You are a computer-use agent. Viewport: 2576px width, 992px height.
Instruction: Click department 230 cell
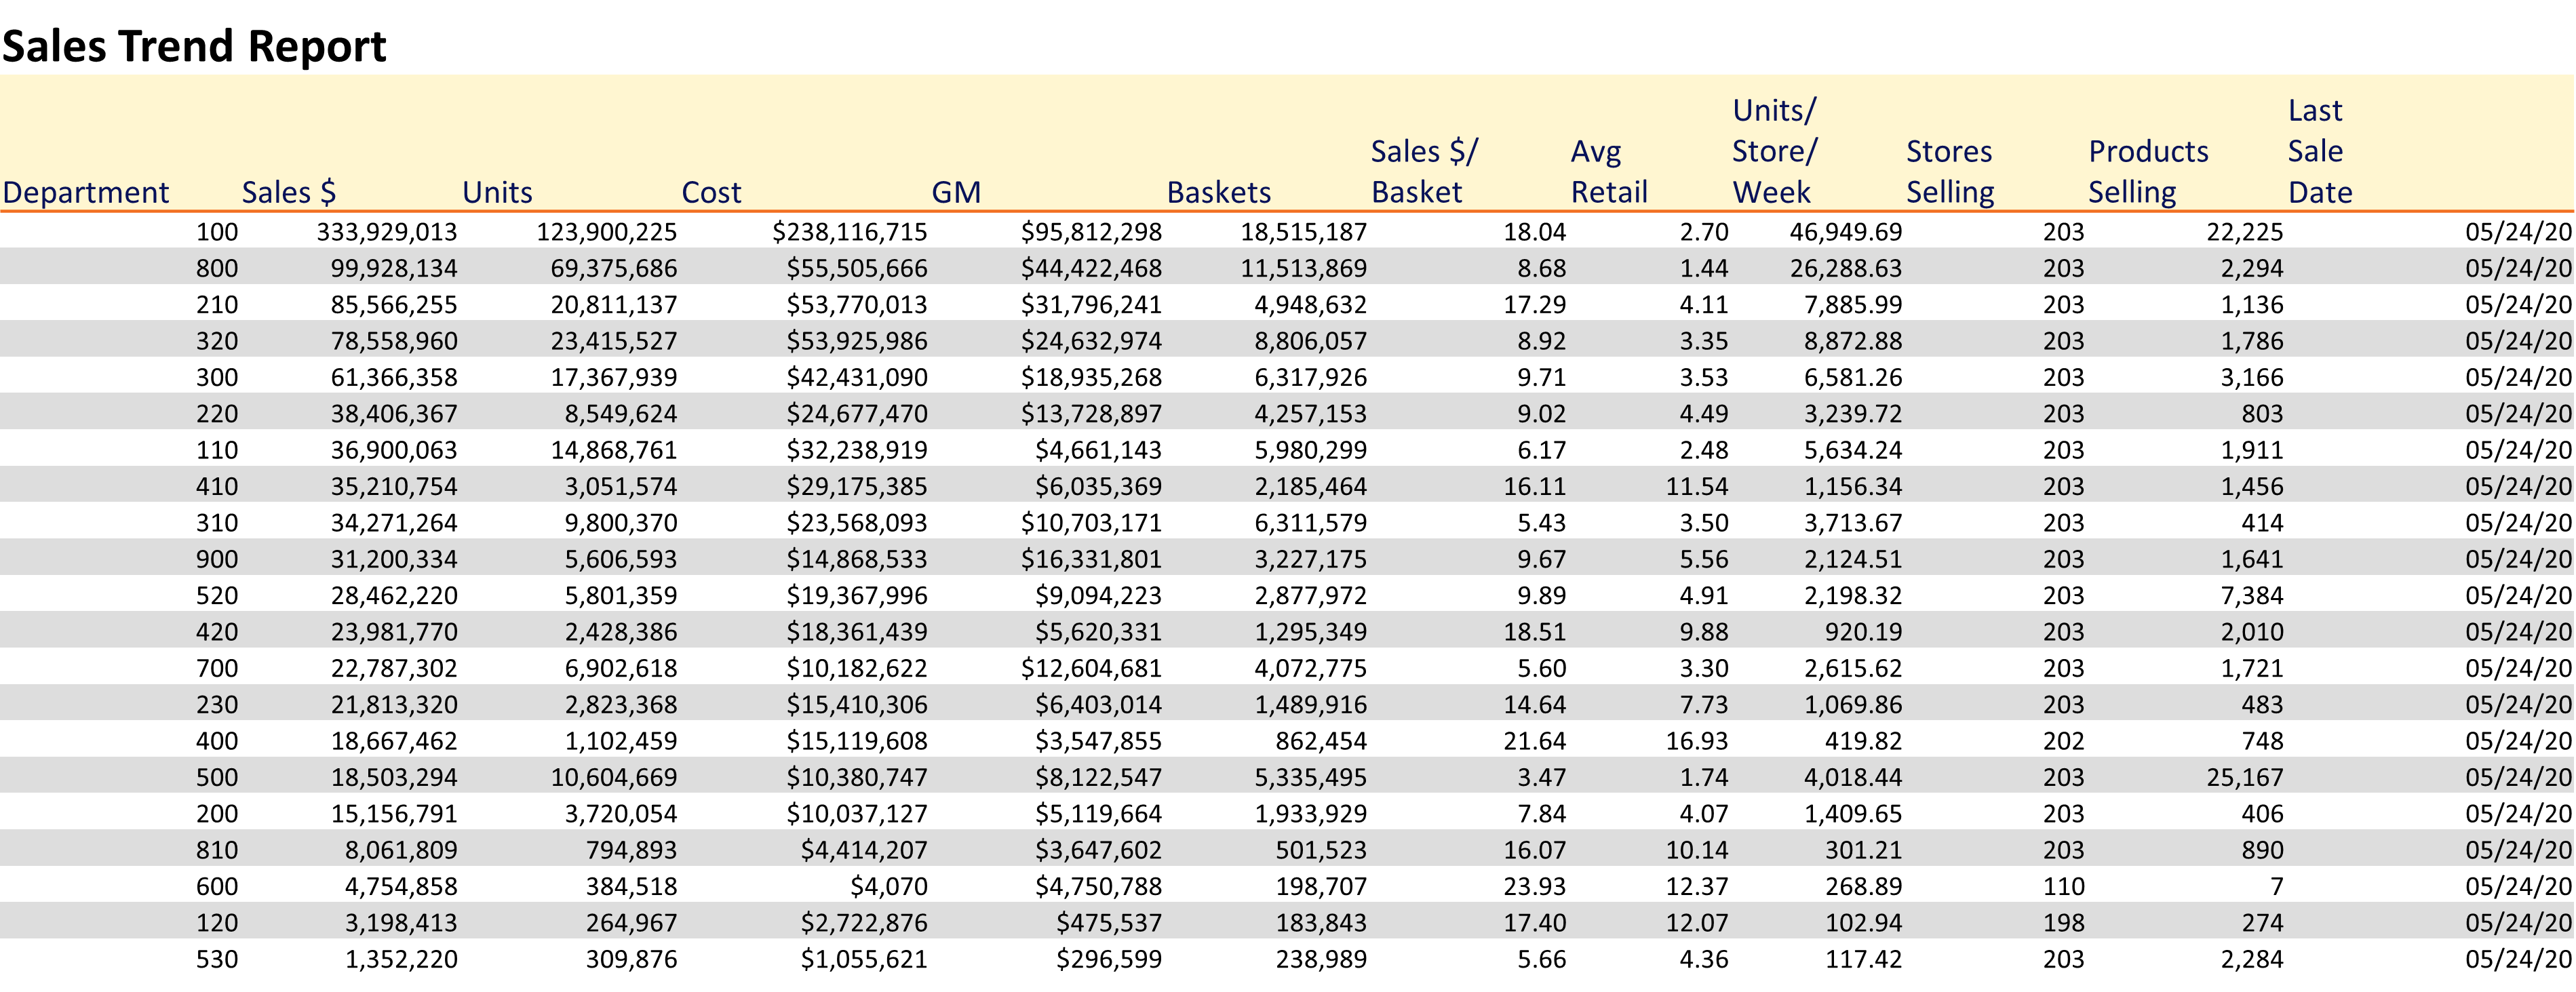[217, 705]
